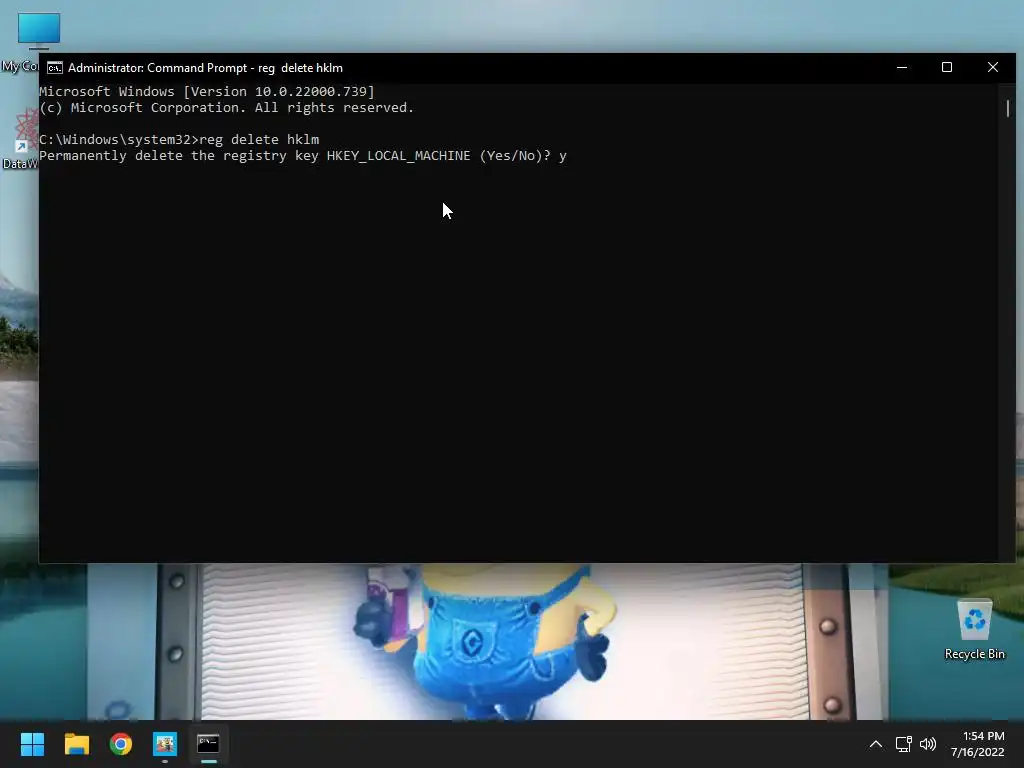Minimize the Command Prompt window
This screenshot has height=768, width=1024.
[x=902, y=67]
